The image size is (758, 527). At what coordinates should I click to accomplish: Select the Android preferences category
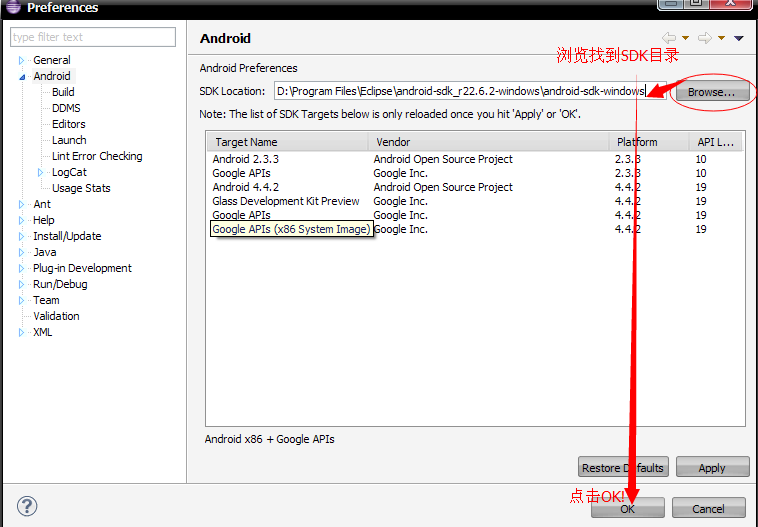coord(52,76)
